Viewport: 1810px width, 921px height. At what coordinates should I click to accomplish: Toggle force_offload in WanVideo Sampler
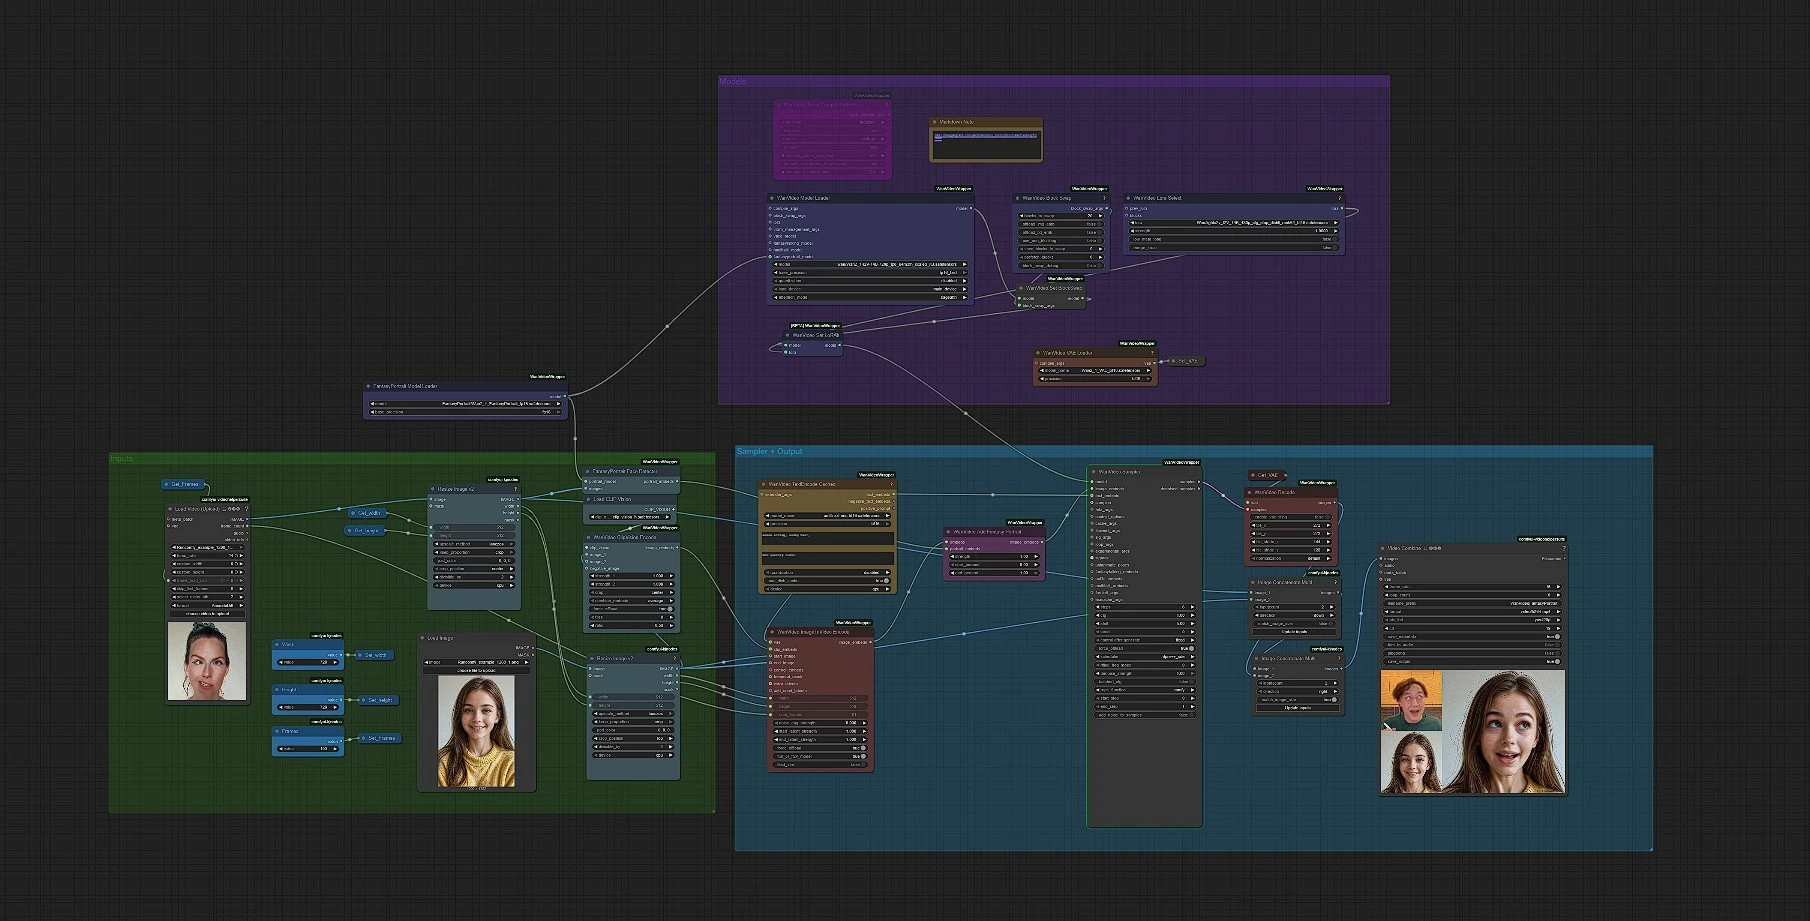pyautogui.click(x=1144, y=648)
